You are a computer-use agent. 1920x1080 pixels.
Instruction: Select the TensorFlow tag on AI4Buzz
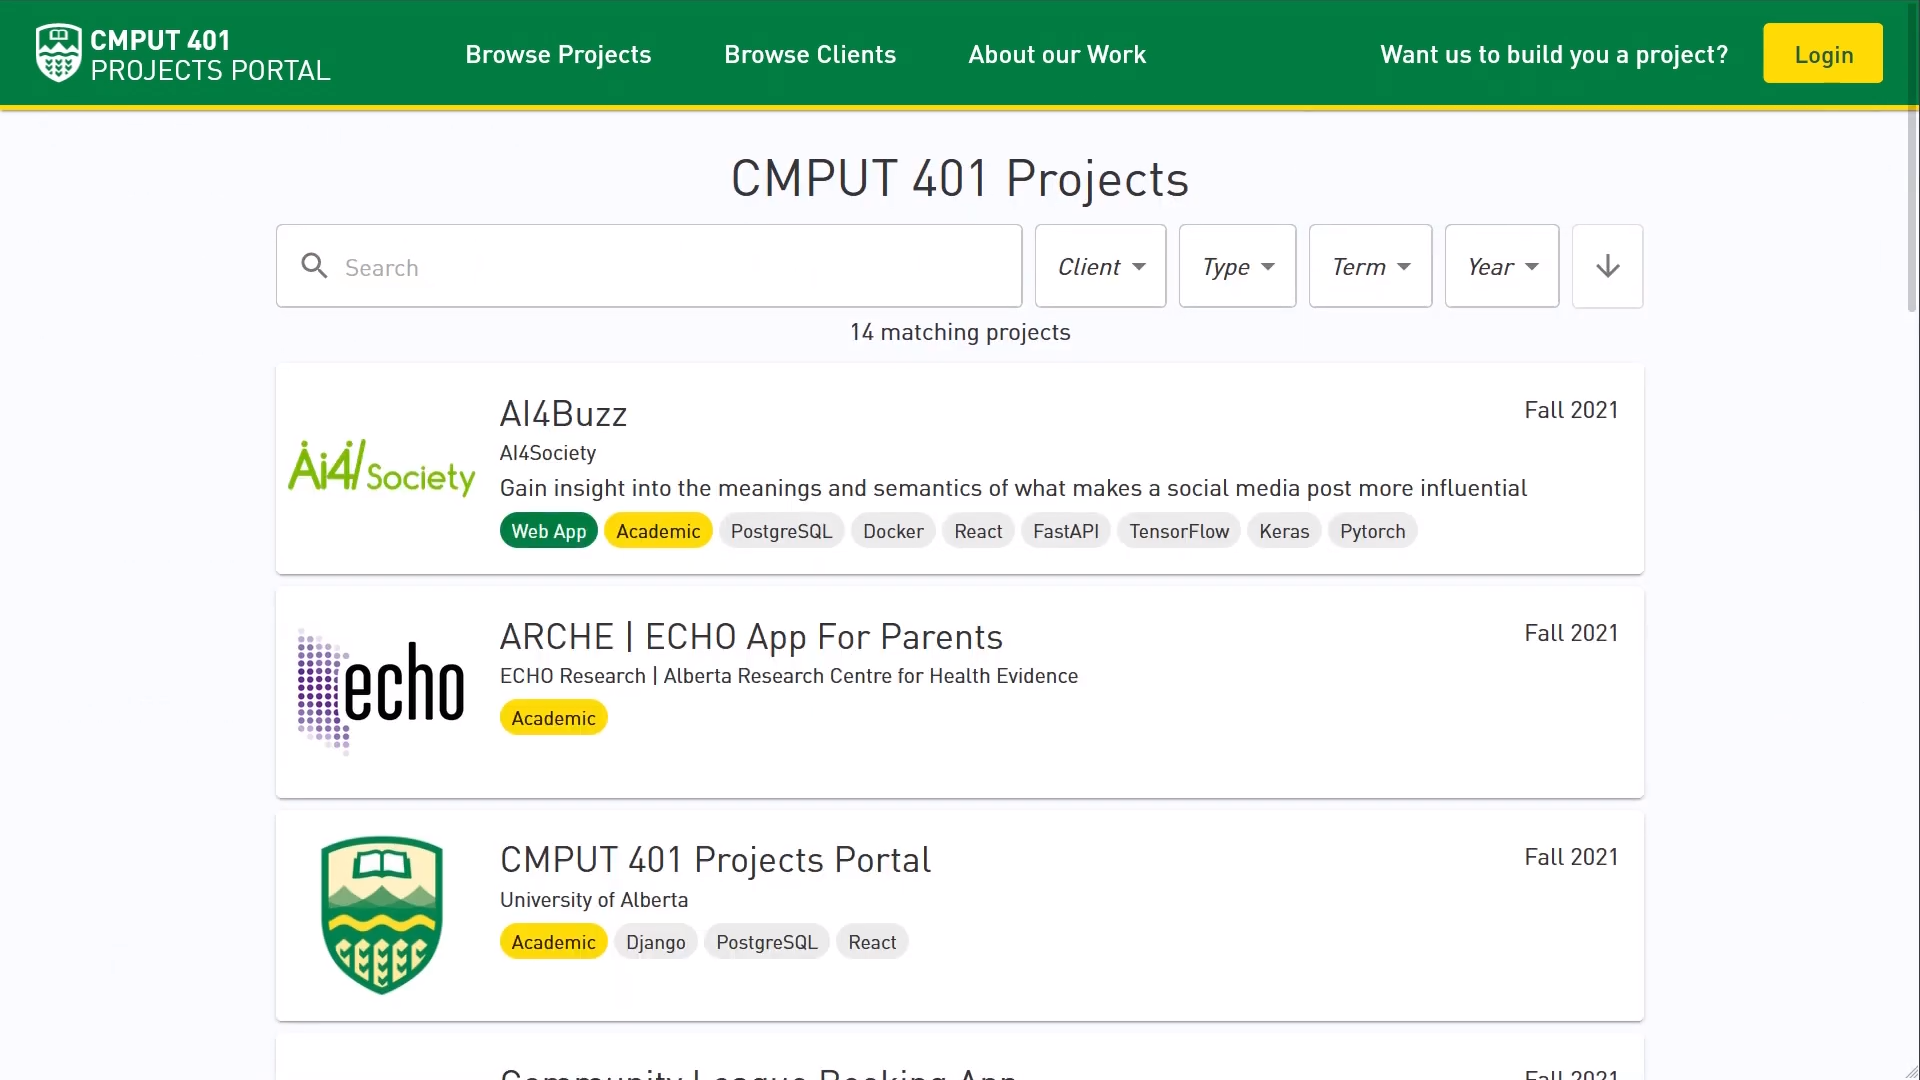[1179, 531]
